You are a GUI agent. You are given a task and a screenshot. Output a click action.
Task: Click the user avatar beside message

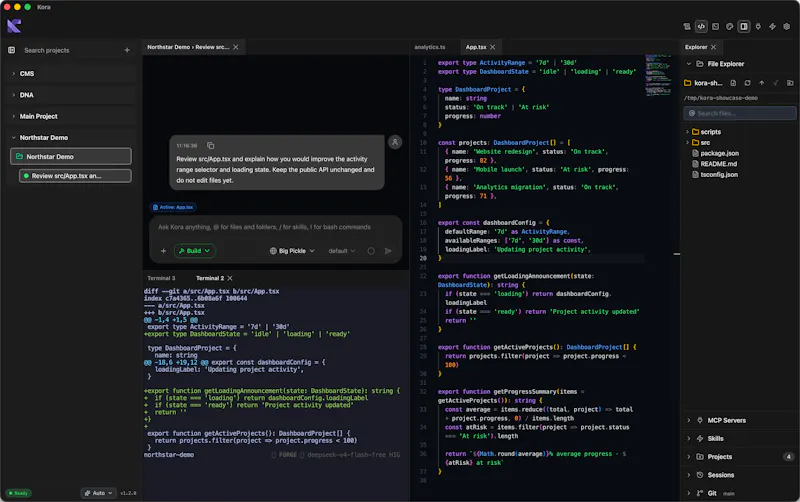pyautogui.click(x=395, y=142)
